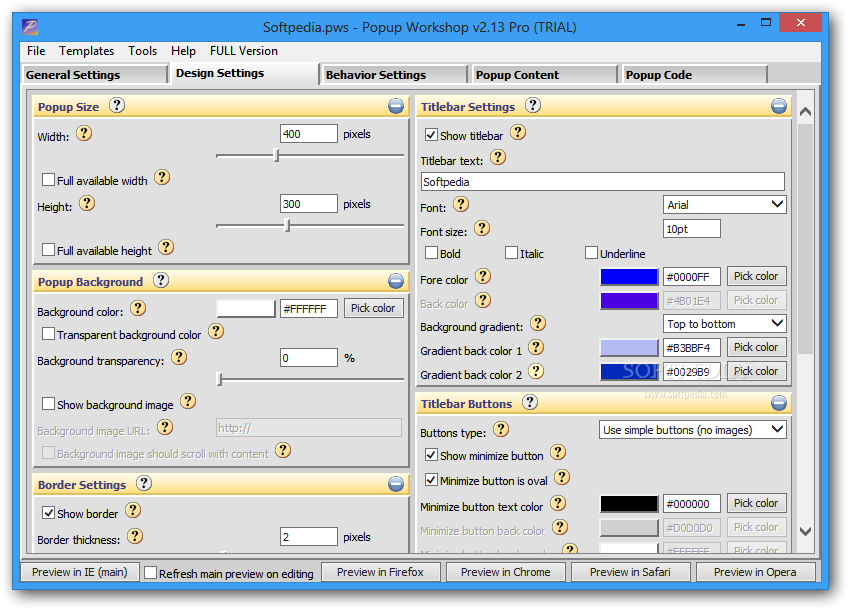Open the Tools menu
This screenshot has width=849, height=610.
(x=142, y=51)
